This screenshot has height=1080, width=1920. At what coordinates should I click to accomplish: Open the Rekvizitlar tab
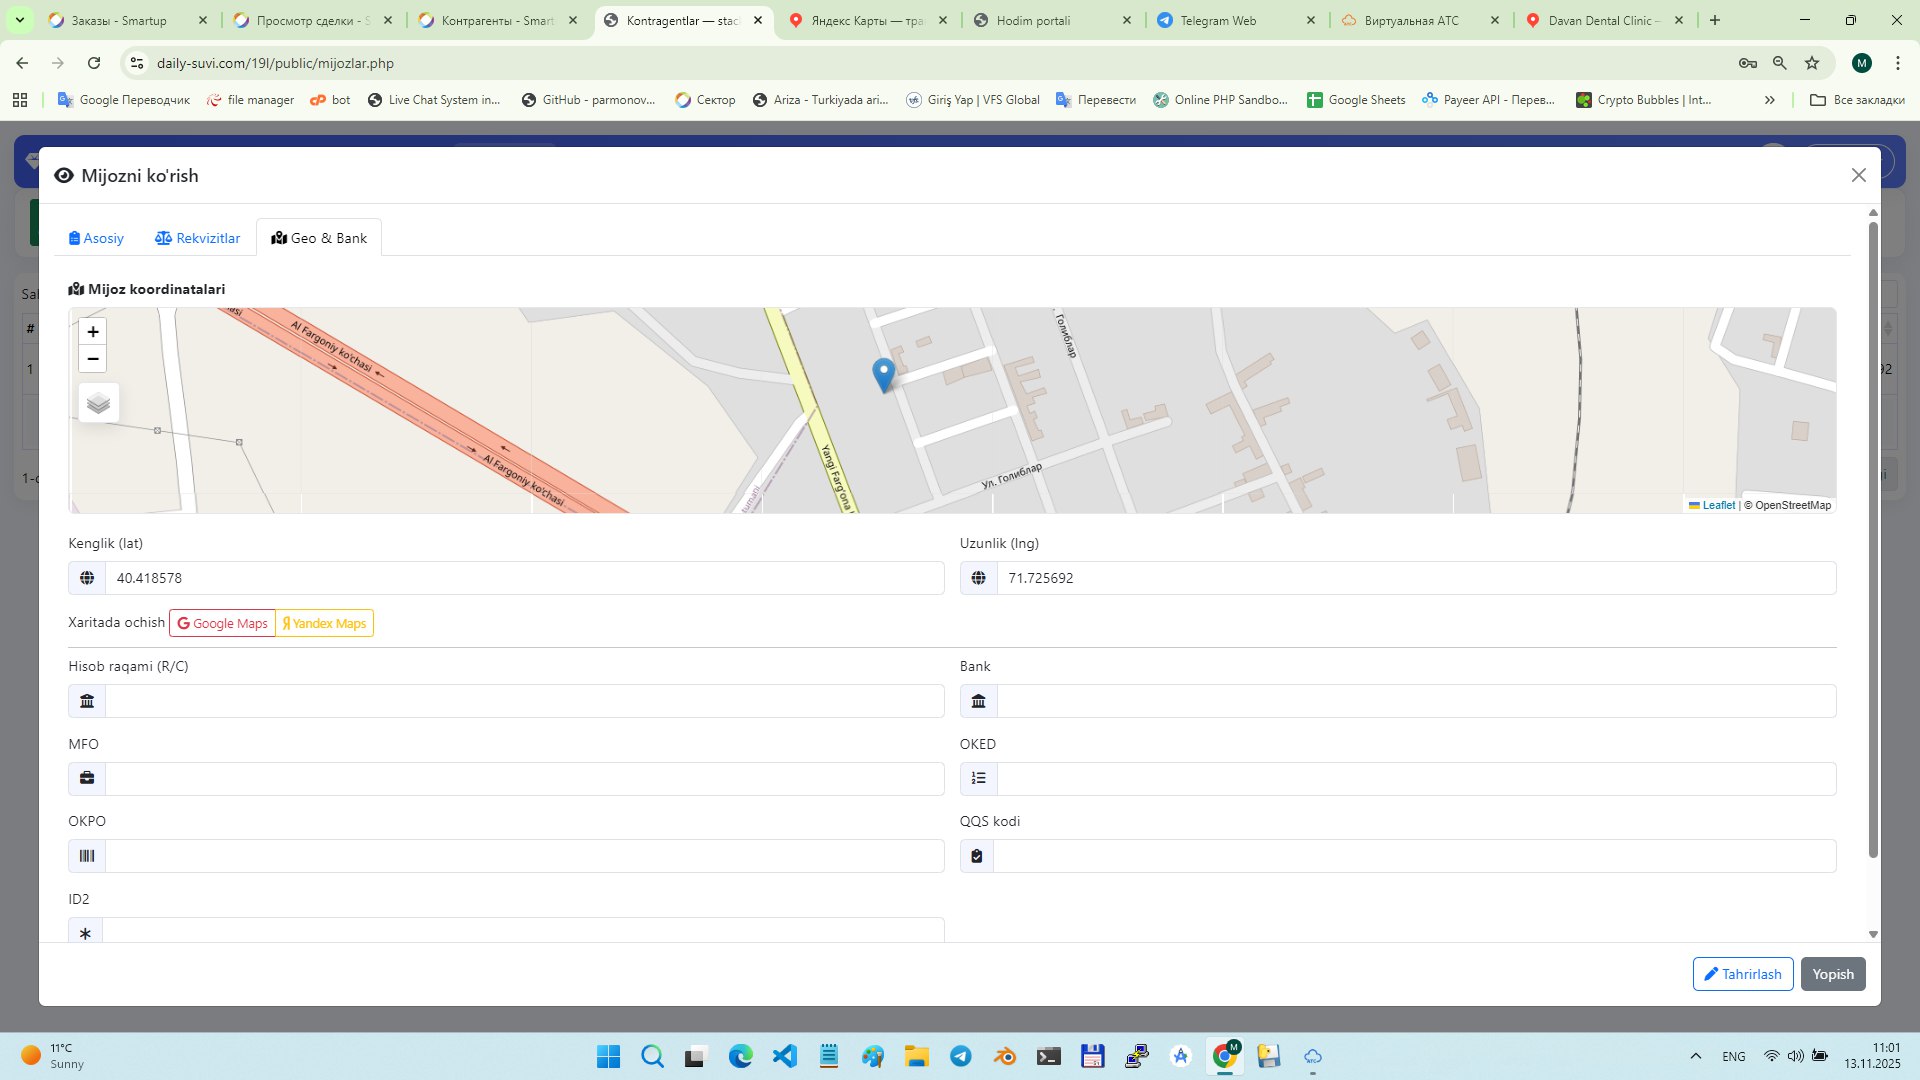[197, 238]
